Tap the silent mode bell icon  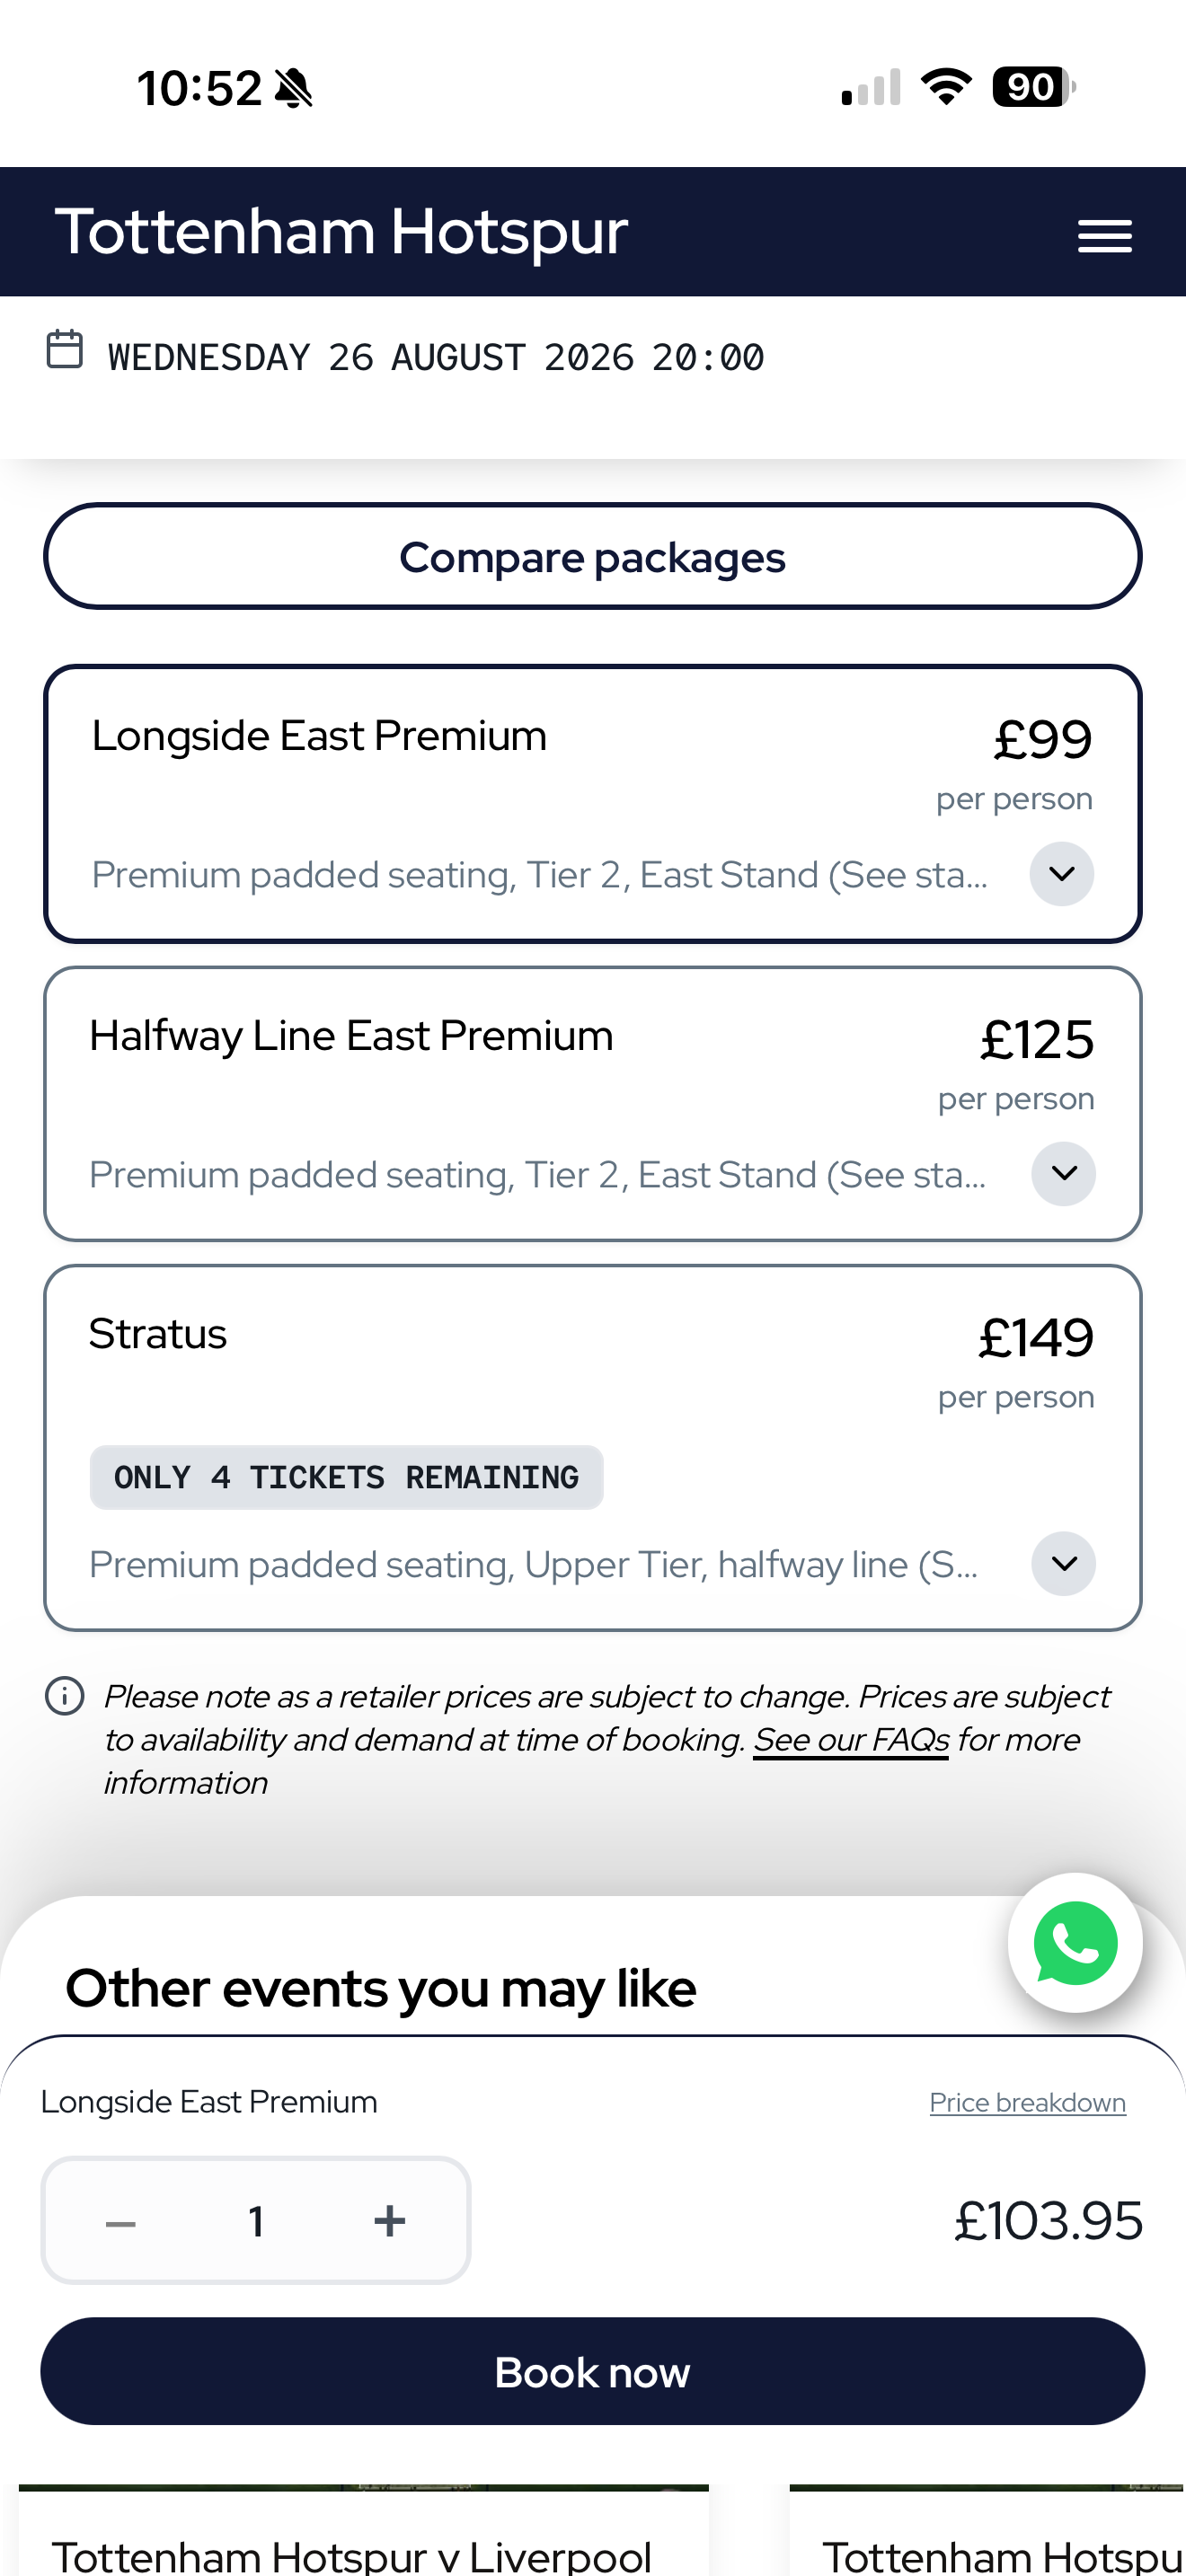point(294,88)
